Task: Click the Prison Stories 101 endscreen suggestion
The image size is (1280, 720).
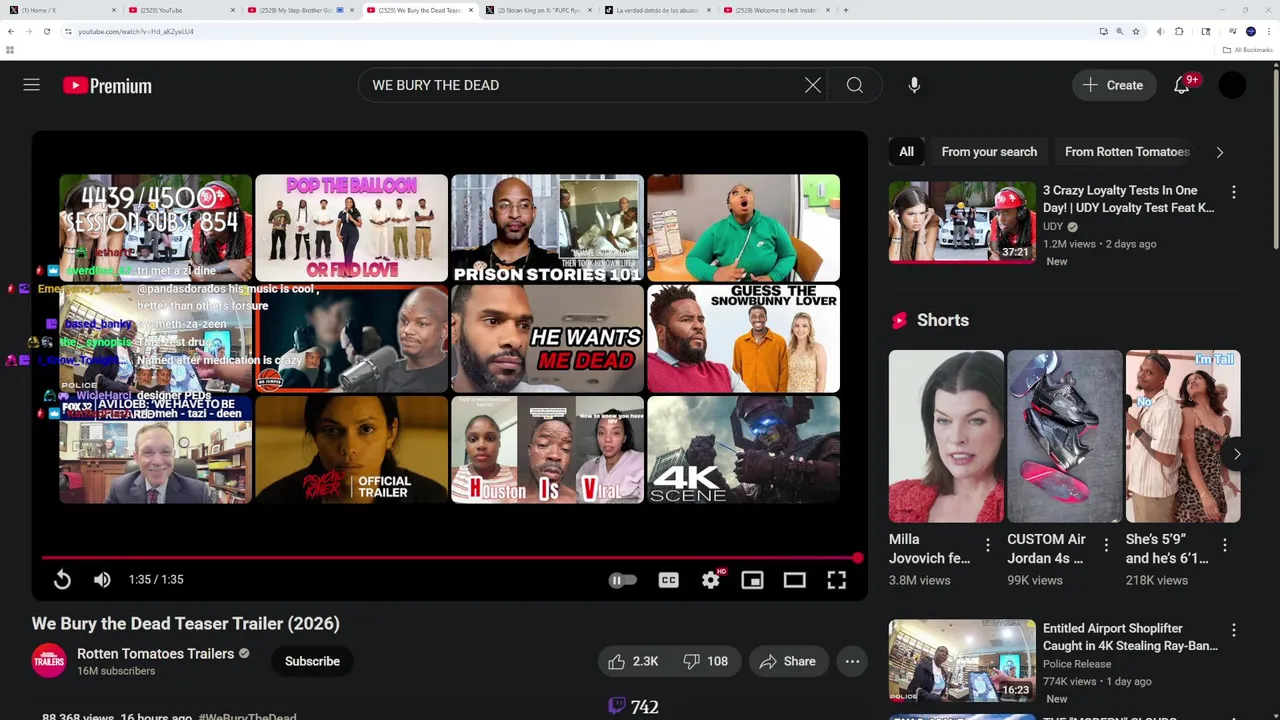Action: [547, 228]
